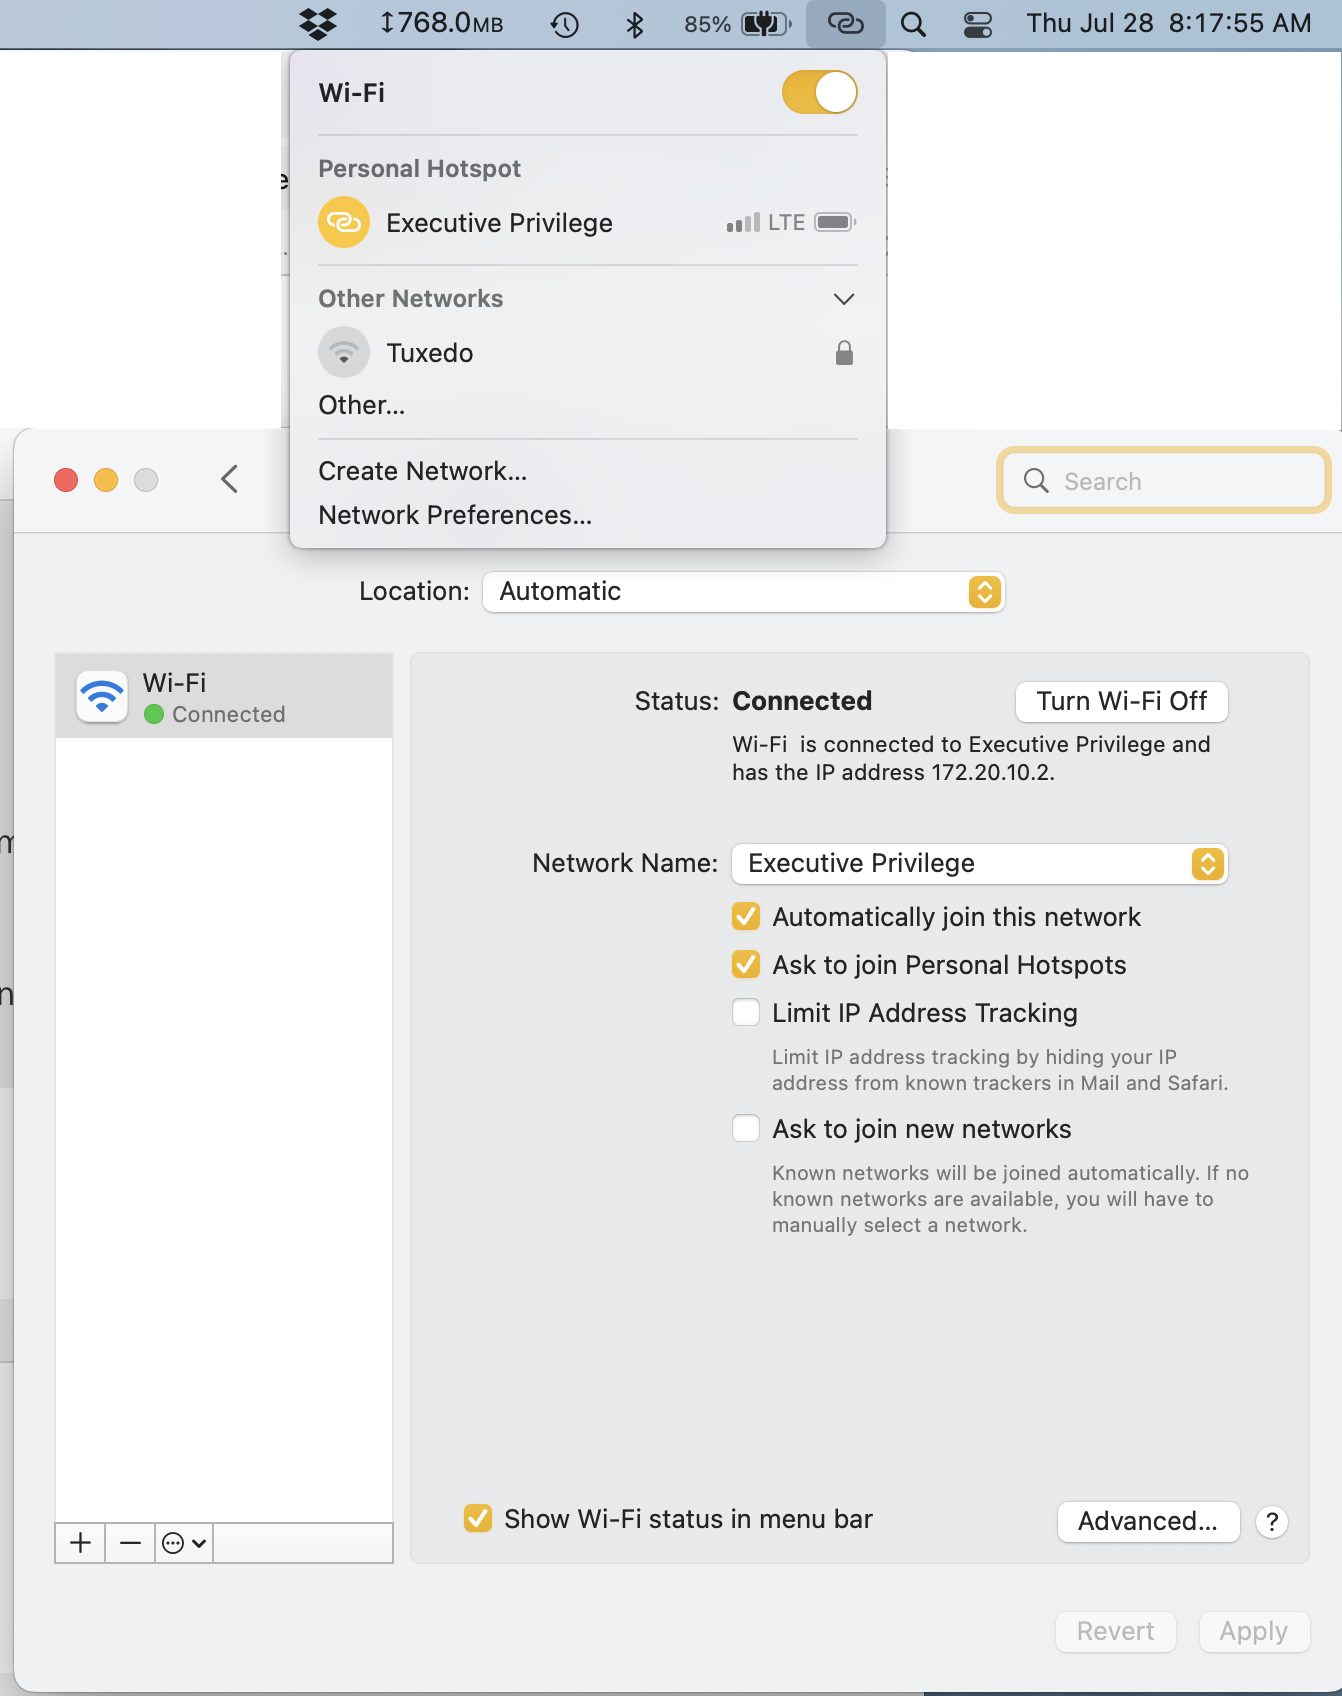
Task: Turn off the Wi-Fi toggle switch
Action: coord(820,92)
